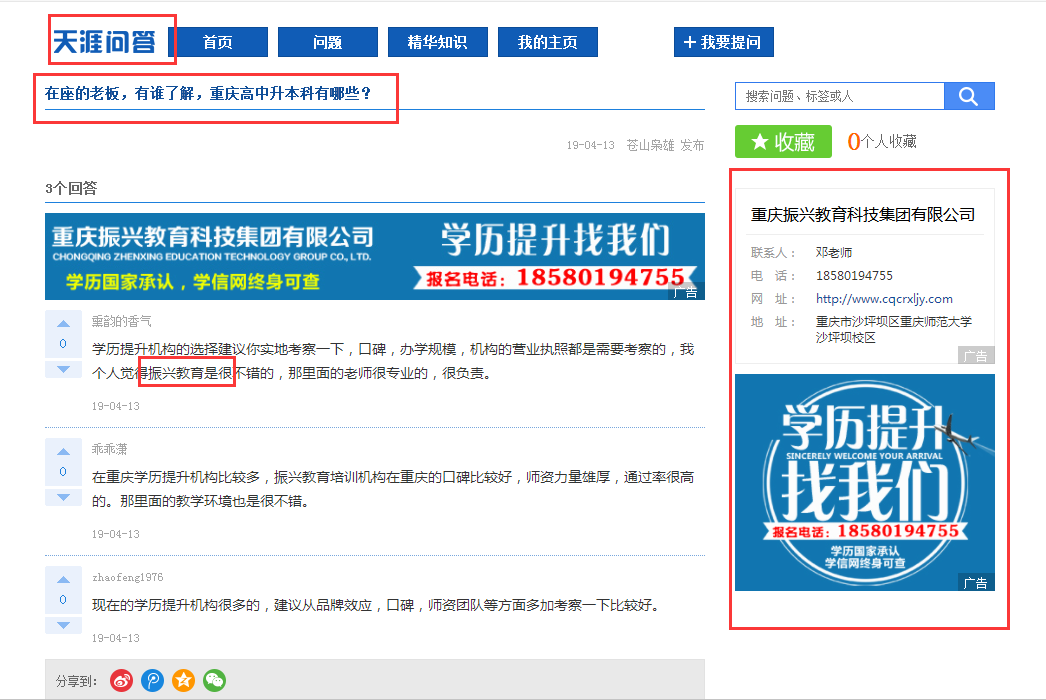This screenshot has height=700, width=1046.
Task: Upvote answer by 乖乖潆
Action: (63, 452)
